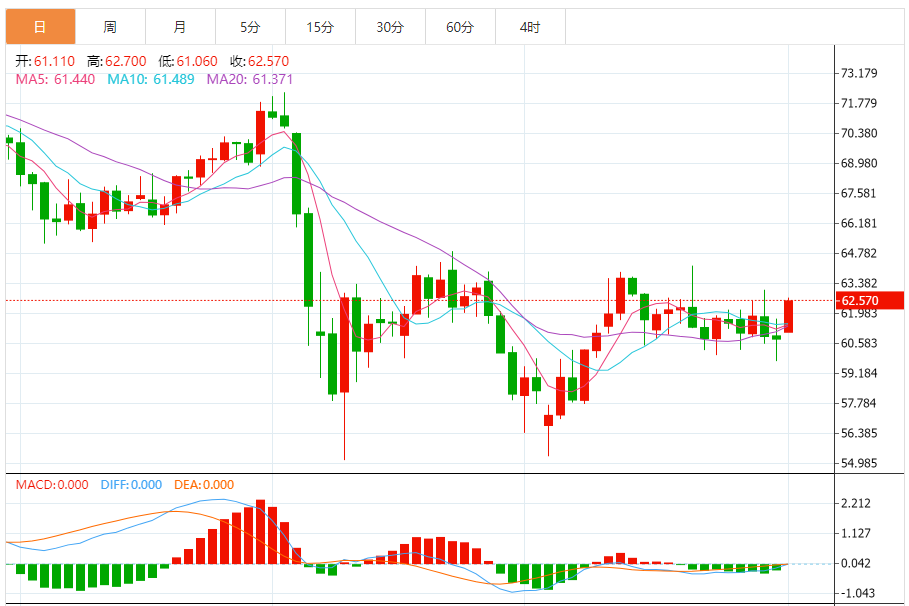Click the DEA:0.000 indicator label
909x606 pixels.
(204, 485)
